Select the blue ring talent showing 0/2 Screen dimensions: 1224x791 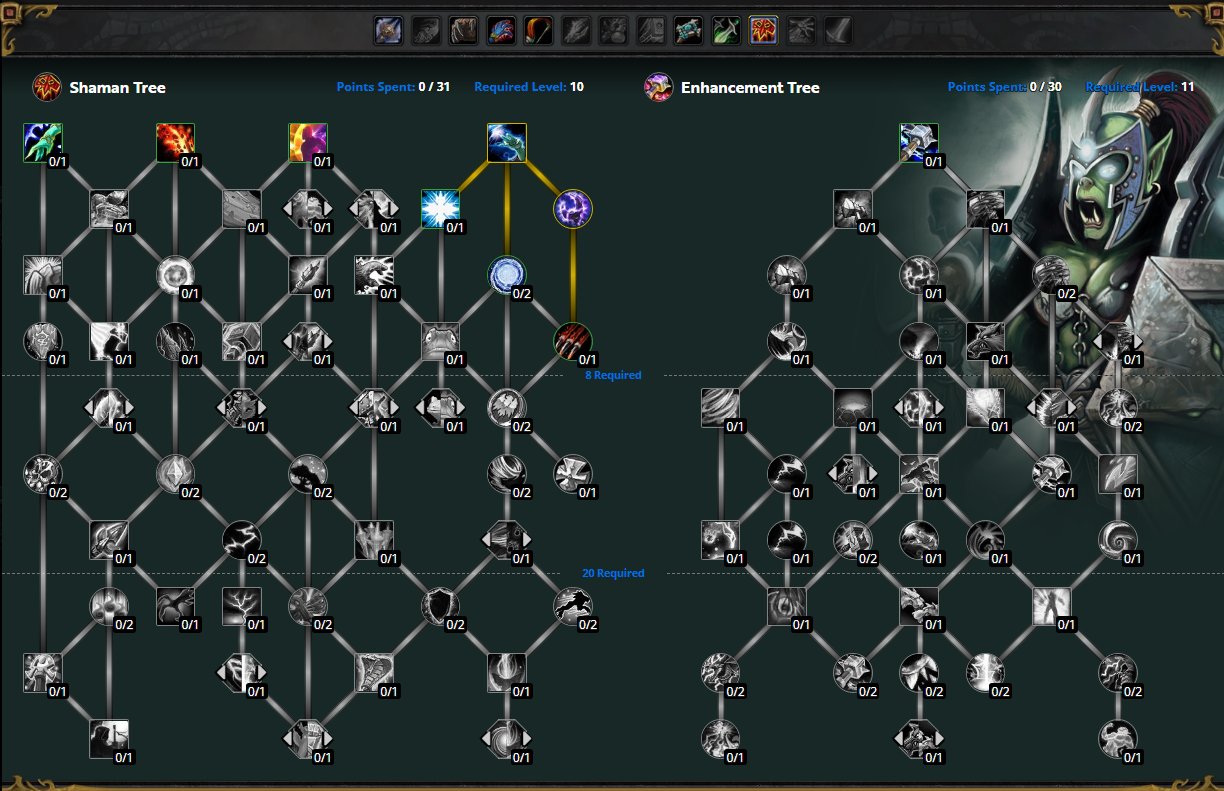pyautogui.click(x=507, y=275)
